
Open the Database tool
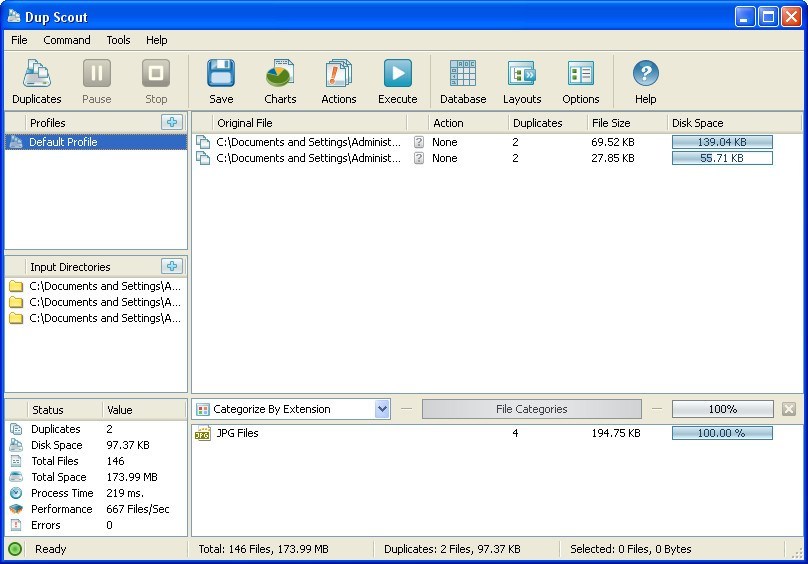coord(463,81)
